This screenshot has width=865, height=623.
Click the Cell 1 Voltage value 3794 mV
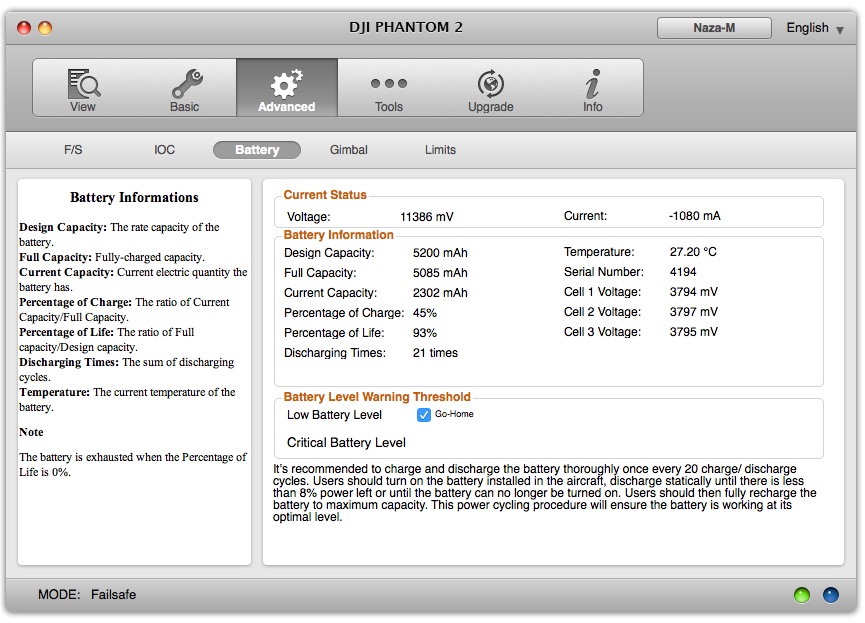click(x=693, y=291)
